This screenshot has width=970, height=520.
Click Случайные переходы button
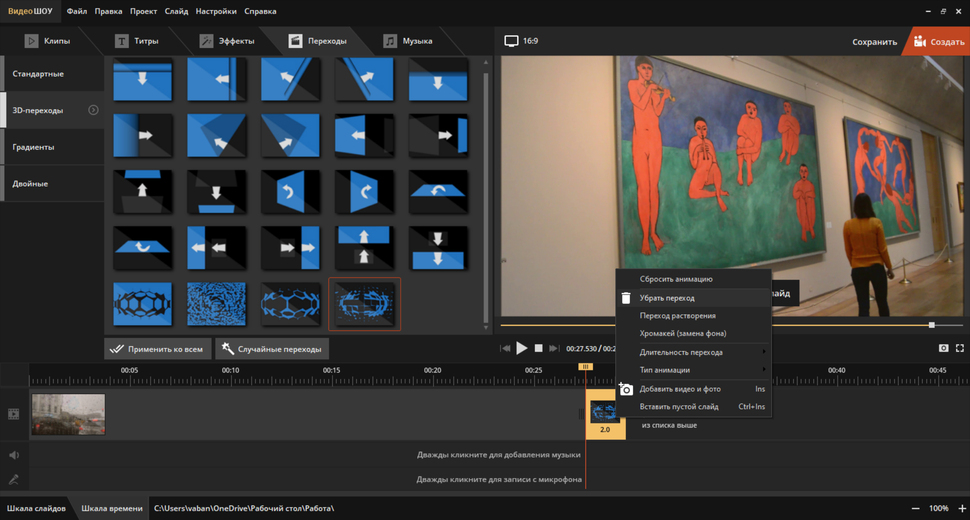(x=272, y=349)
